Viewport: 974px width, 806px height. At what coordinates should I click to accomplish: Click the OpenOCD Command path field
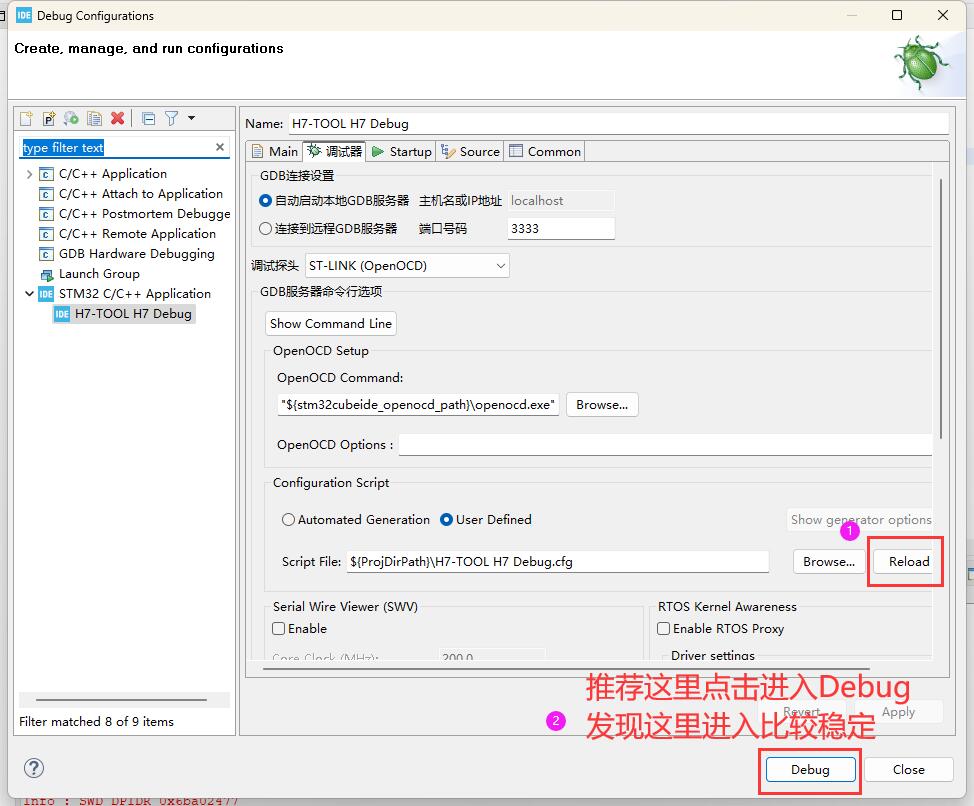(418, 405)
